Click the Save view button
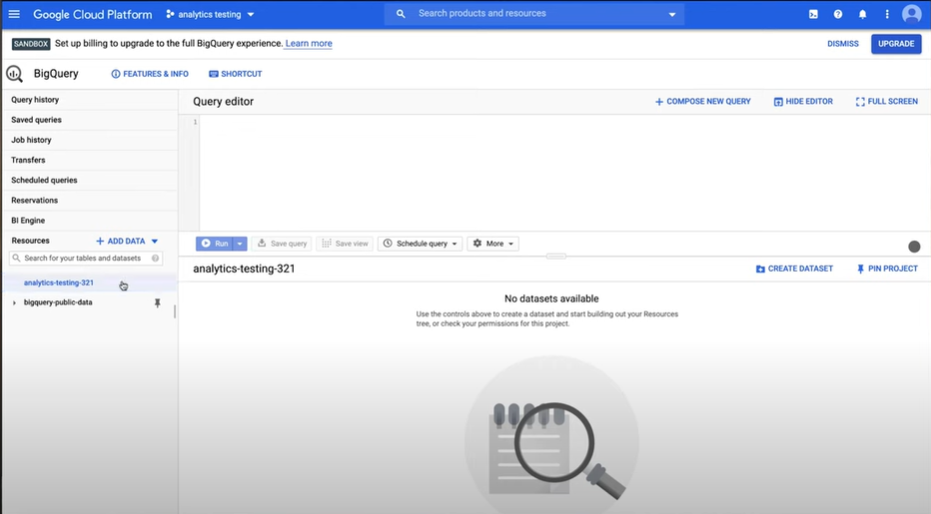The image size is (931, 514). (x=345, y=243)
